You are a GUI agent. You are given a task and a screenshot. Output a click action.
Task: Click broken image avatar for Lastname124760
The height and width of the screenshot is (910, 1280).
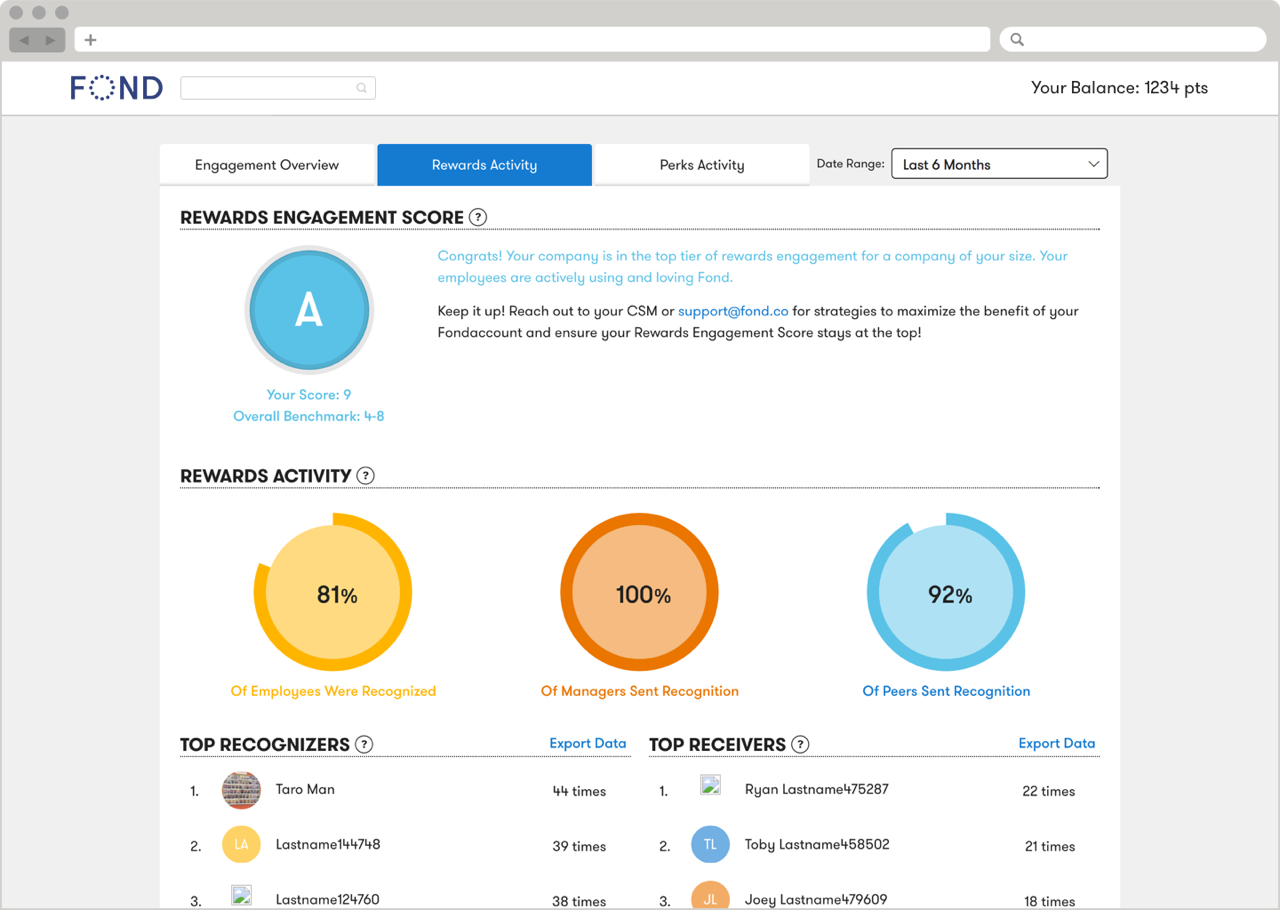(x=241, y=895)
